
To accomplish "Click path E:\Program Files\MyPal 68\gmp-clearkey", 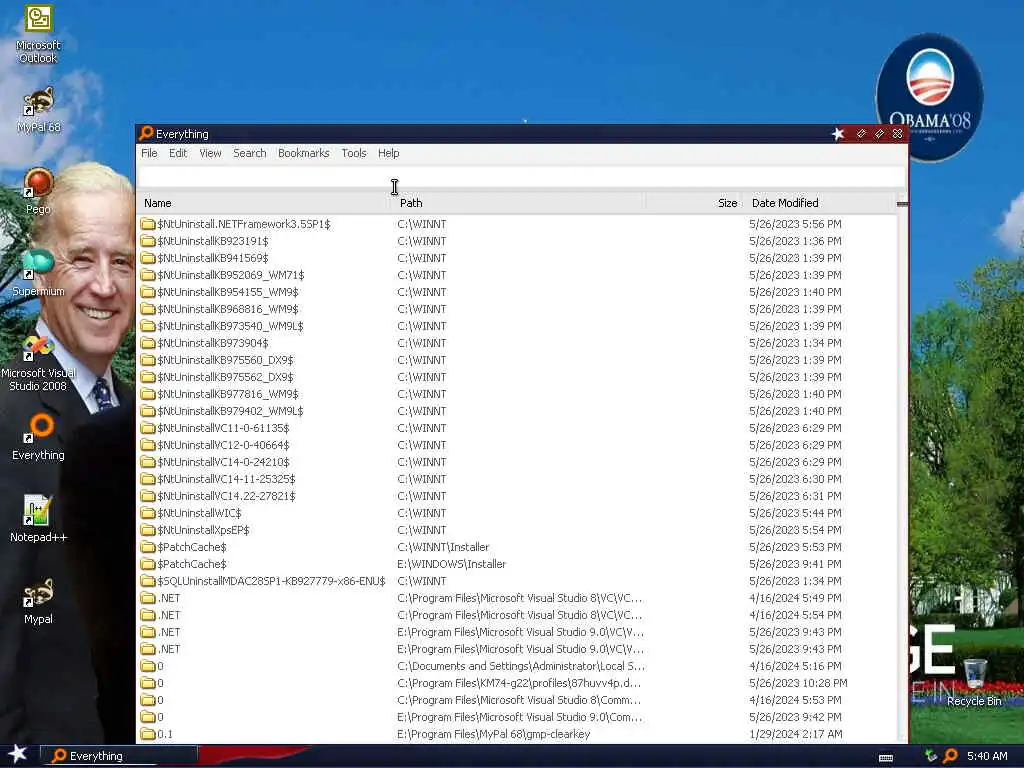I will (x=494, y=734).
